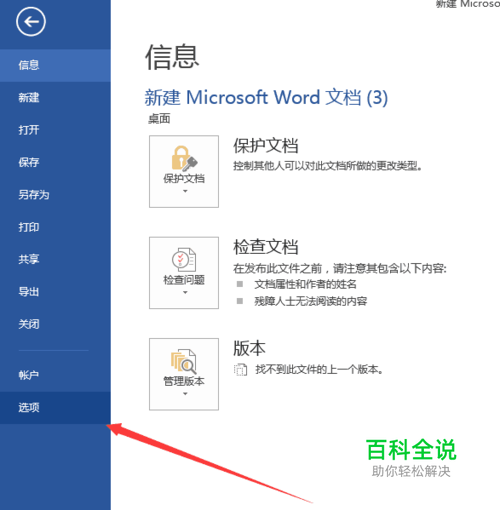Viewport: 500px width, 510px height.
Task: Click the 检查文档 section heading
Action: [x=266, y=247]
